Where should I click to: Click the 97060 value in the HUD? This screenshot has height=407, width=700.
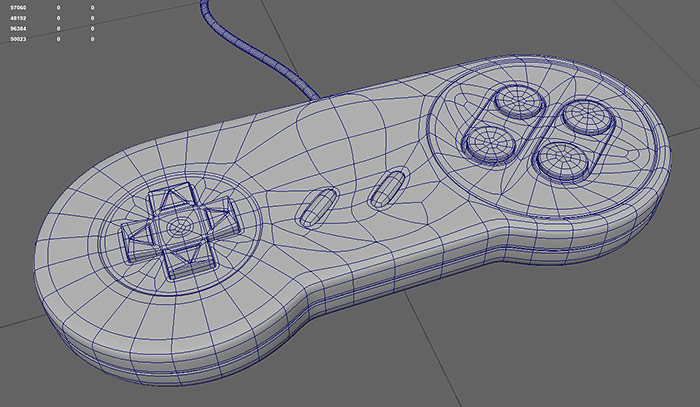(x=18, y=8)
